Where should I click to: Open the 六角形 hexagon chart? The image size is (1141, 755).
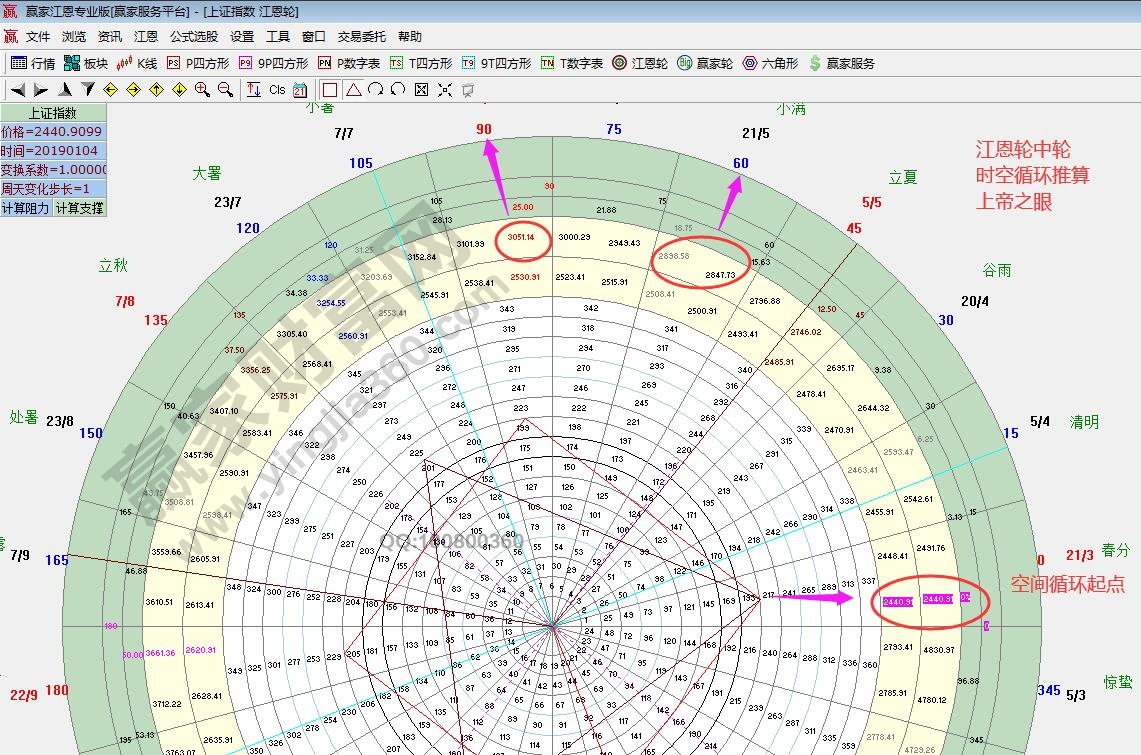click(x=770, y=63)
